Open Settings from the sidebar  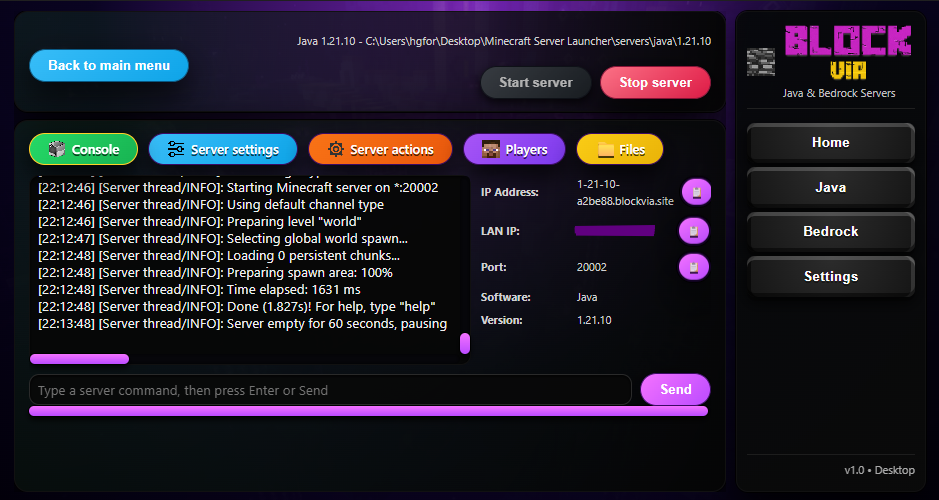coord(831,277)
